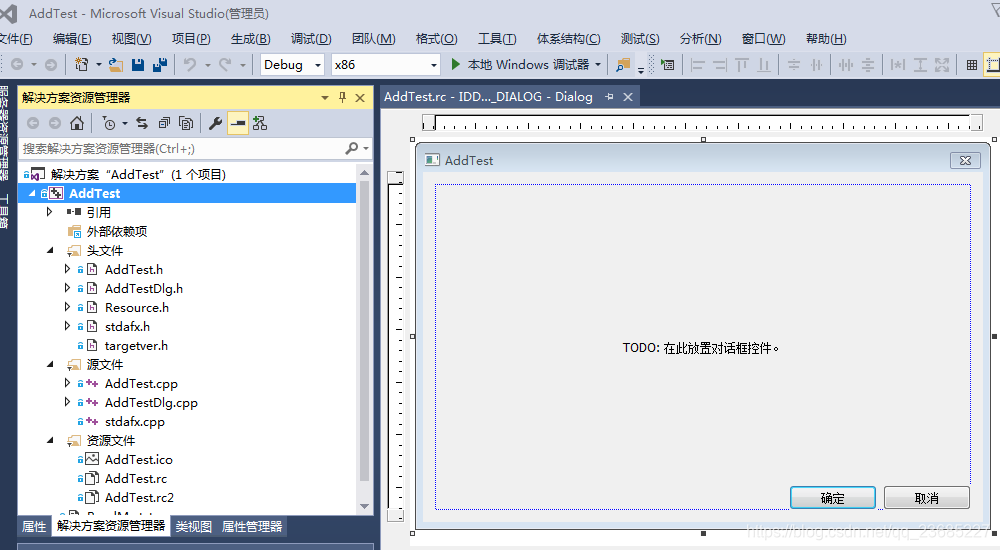Select the TODO static text in the dialog
This screenshot has width=1000, height=550.
click(701, 348)
